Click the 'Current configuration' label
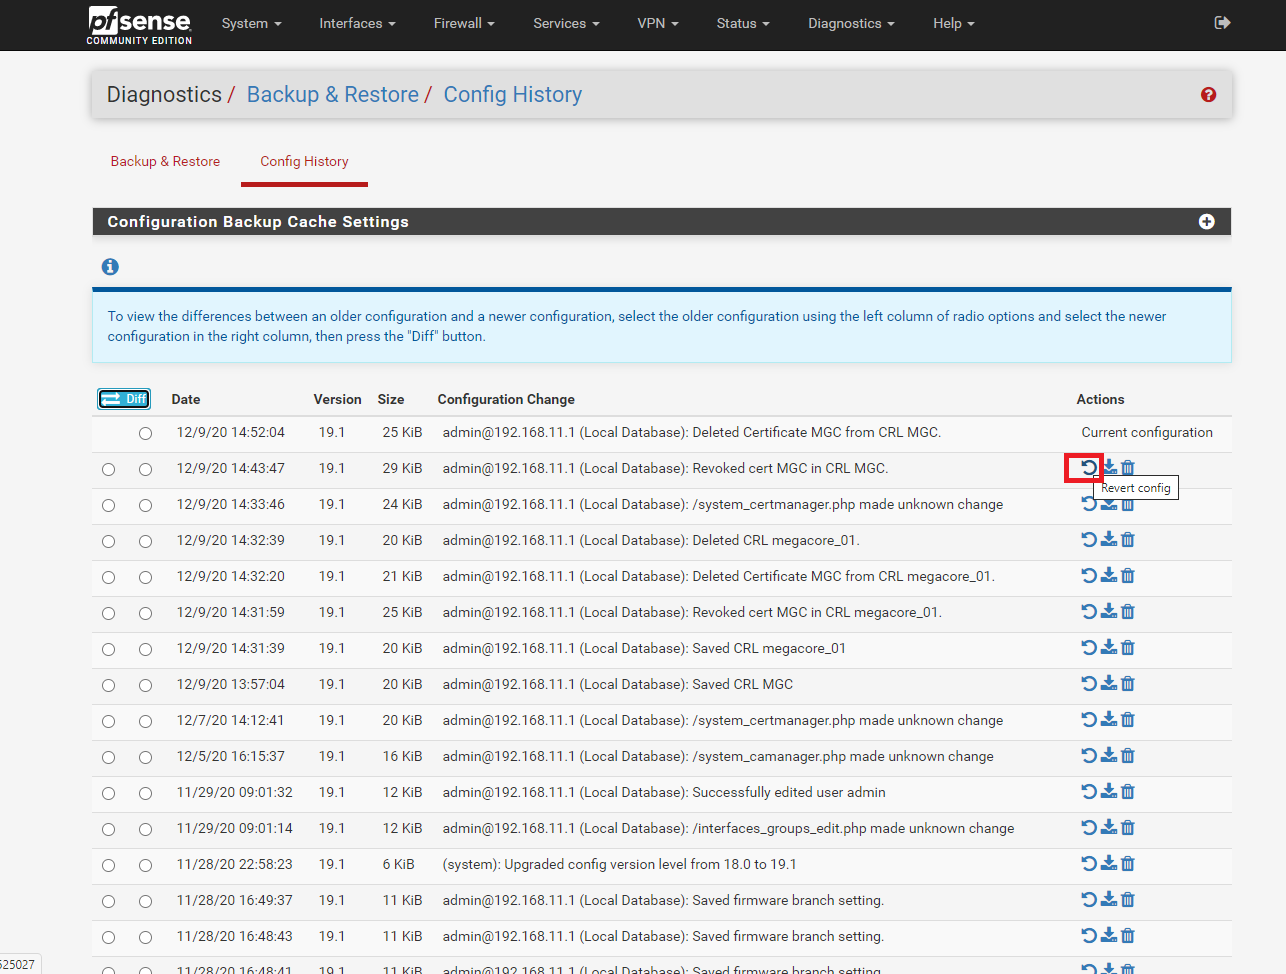This screenshot has width=1286, height=974. pyautogui.click(x=1147, y=432)
